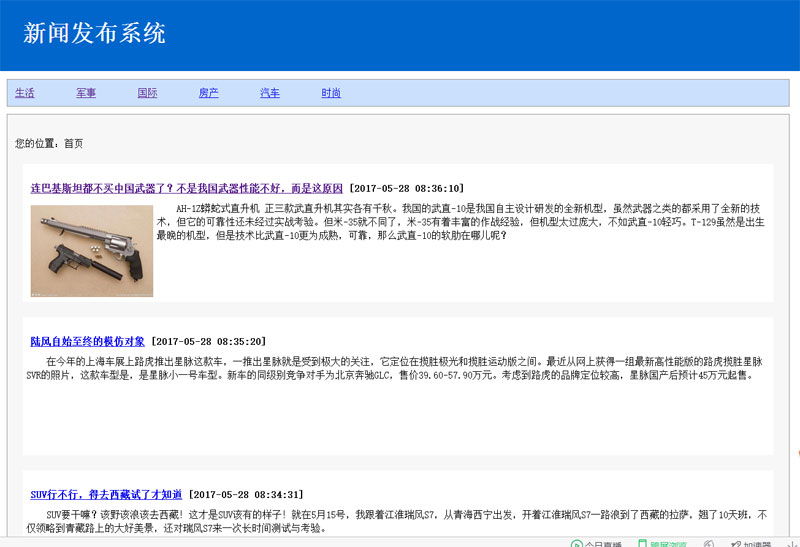Click timestamp 2017-05-28 08:35:20
This screenshot has width=800, height=547.
209,341
